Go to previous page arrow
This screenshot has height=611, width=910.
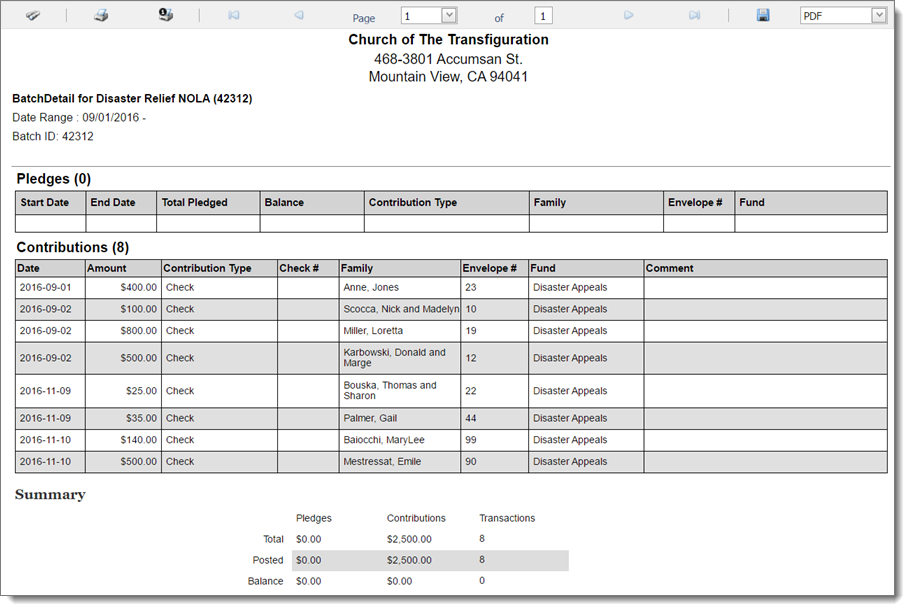point(298,16)
